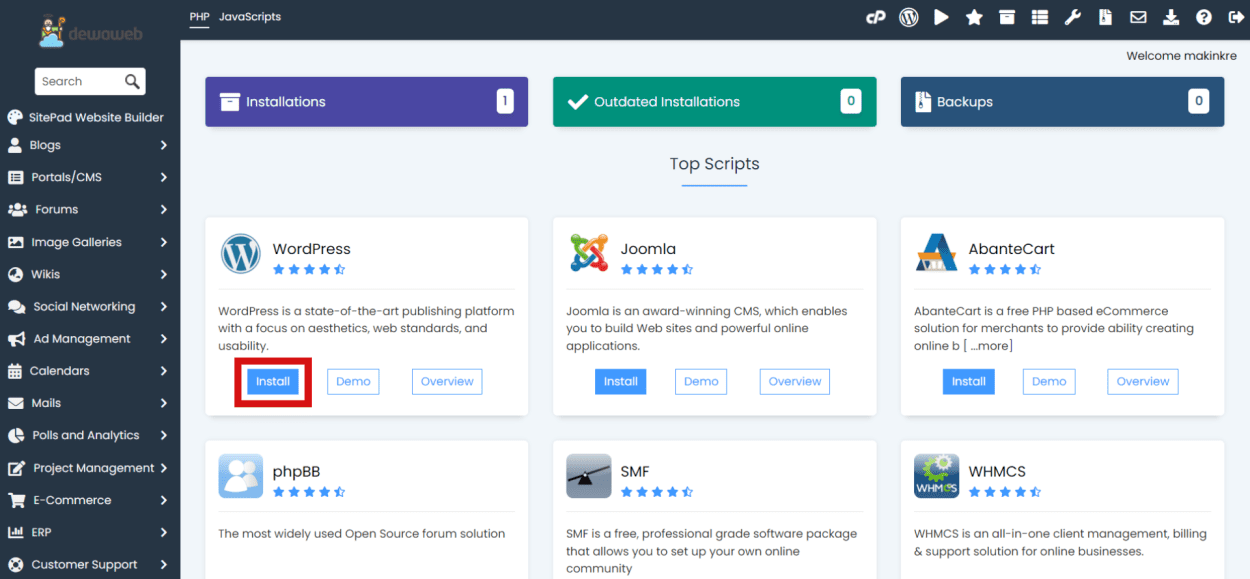Click the download/import icon in toolbar

coord(1171,17)
